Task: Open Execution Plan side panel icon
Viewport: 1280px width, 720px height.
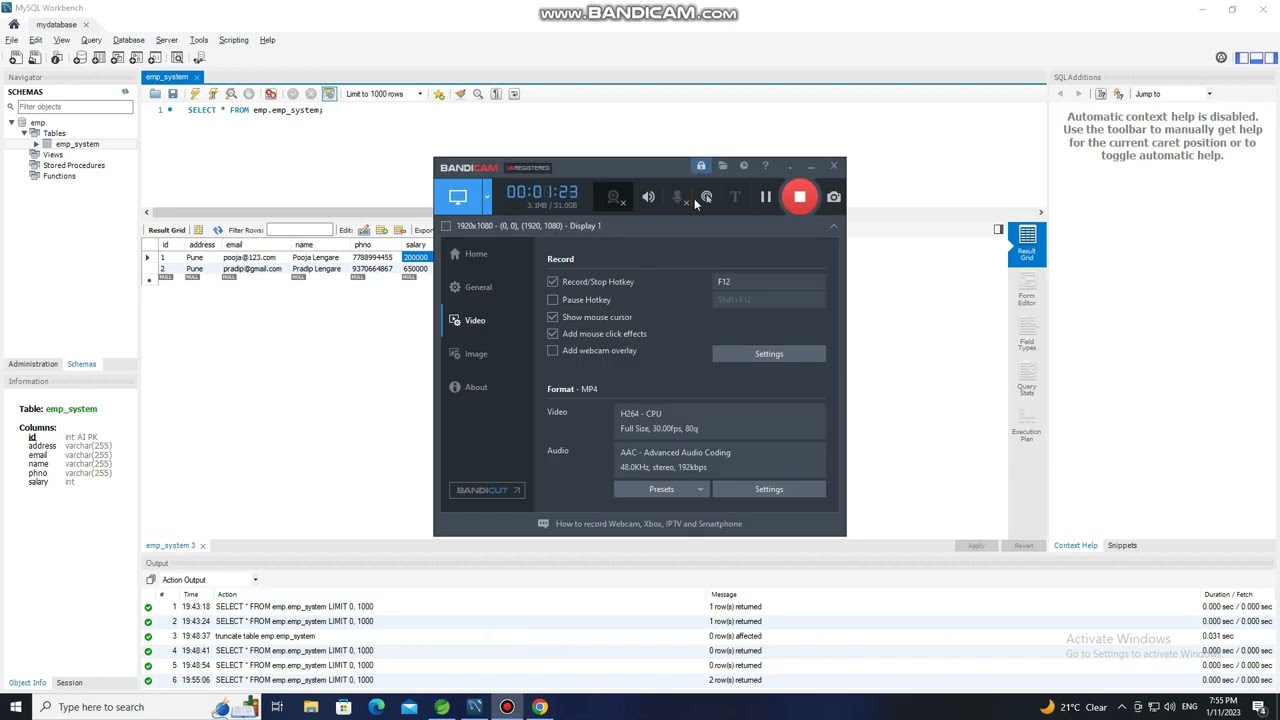Action: (1027, 424)
